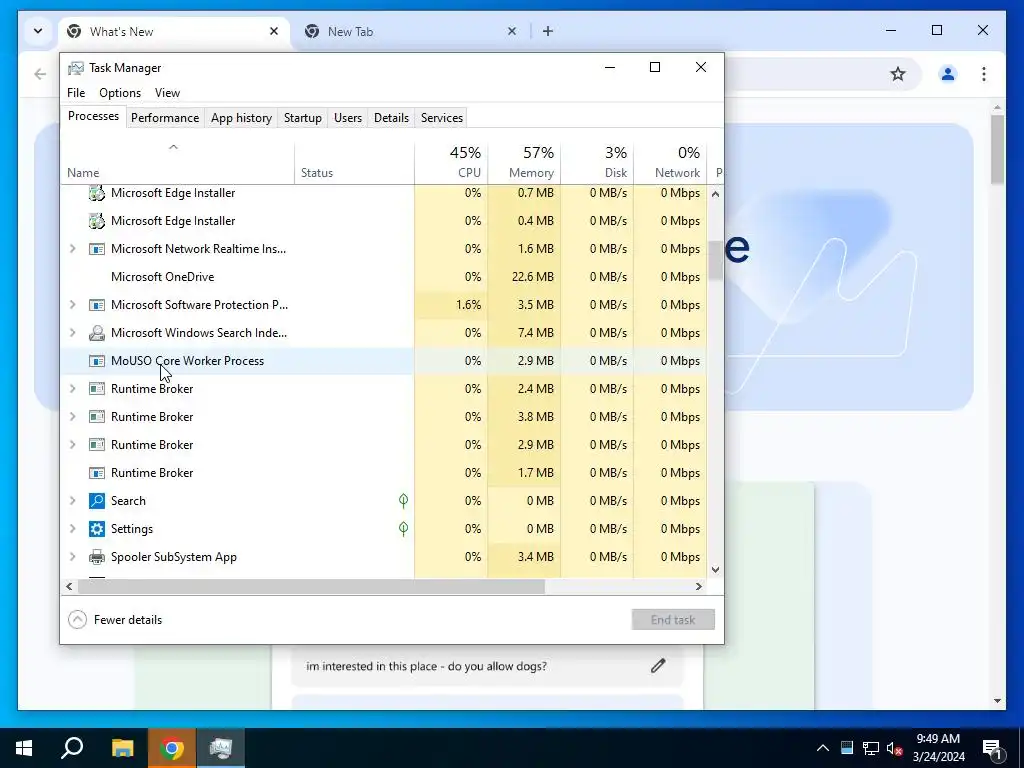Switch to the App history tab
This screenshot has height=768, width=1024.
[x=241, y=118]
